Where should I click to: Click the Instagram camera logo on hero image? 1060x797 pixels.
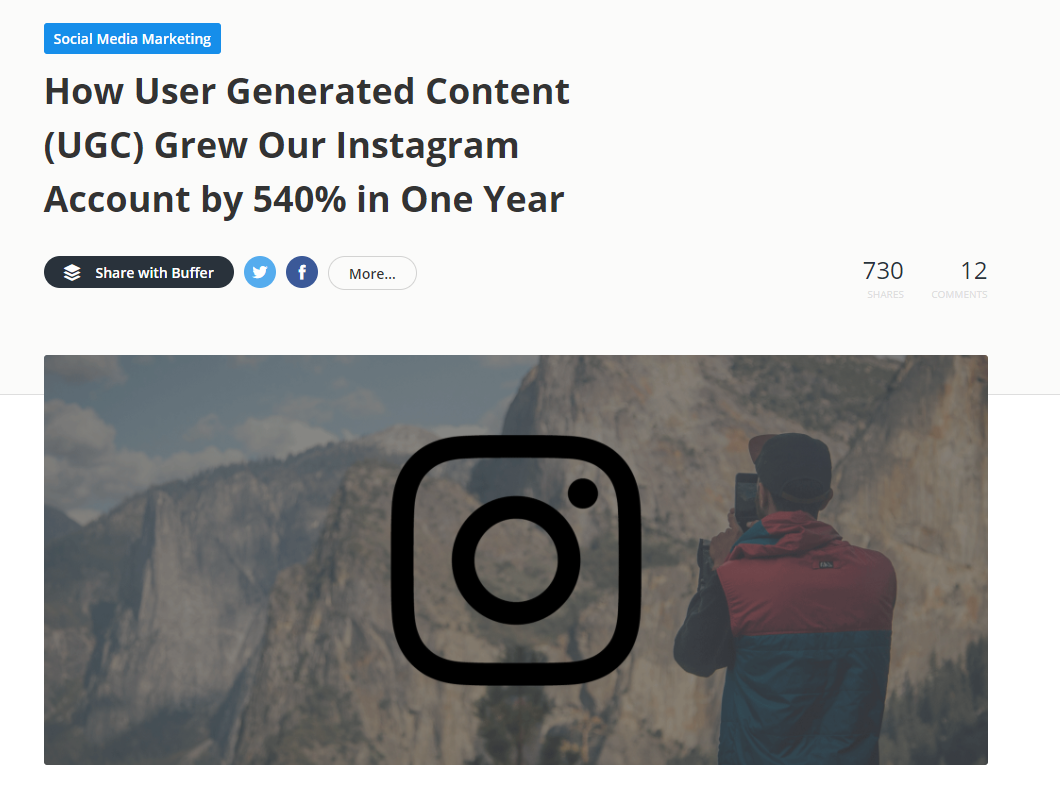(x=516, y=560)
